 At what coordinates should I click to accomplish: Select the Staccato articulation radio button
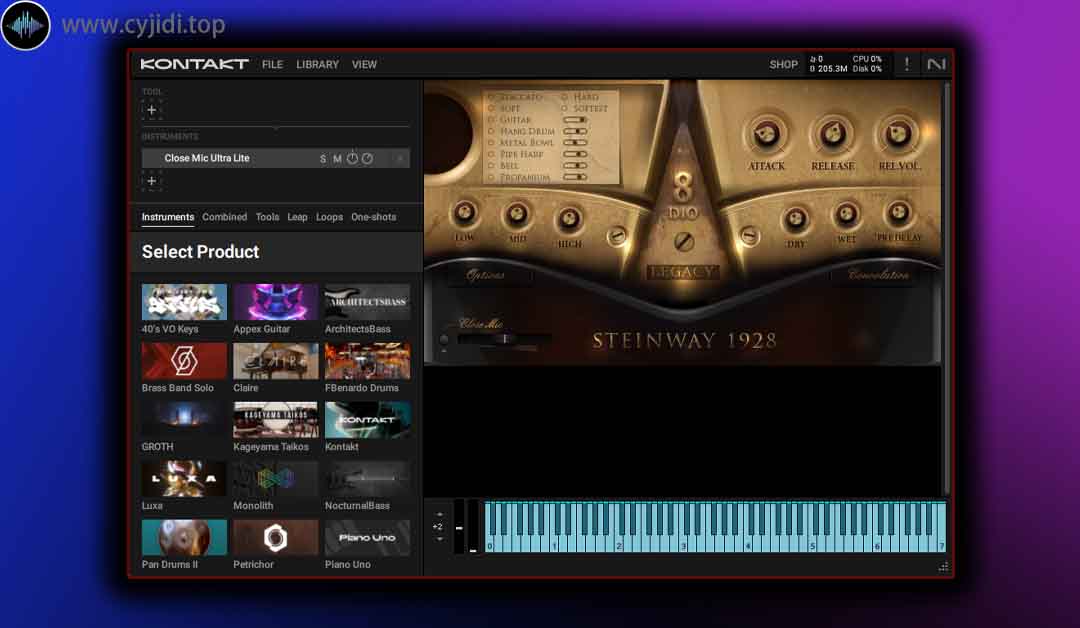492,97
